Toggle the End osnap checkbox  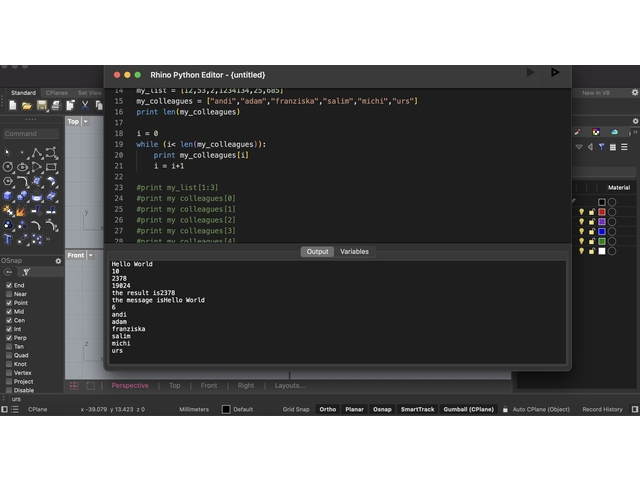tap(9, 285)
